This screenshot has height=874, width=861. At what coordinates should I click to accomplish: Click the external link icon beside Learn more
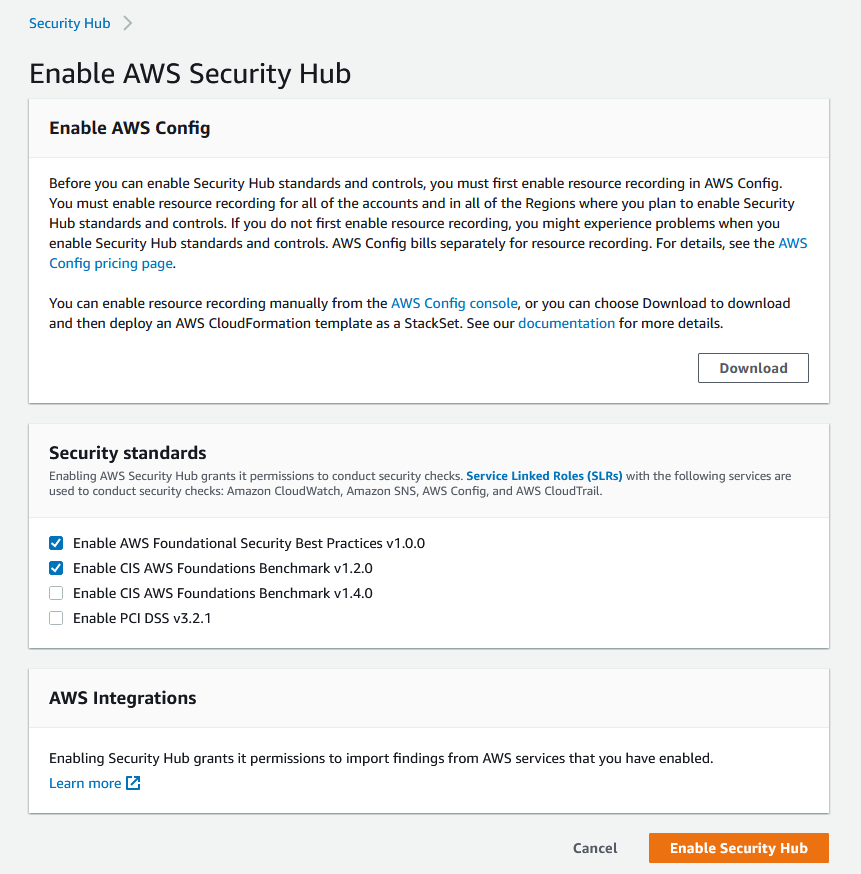(x=133, y=783)
